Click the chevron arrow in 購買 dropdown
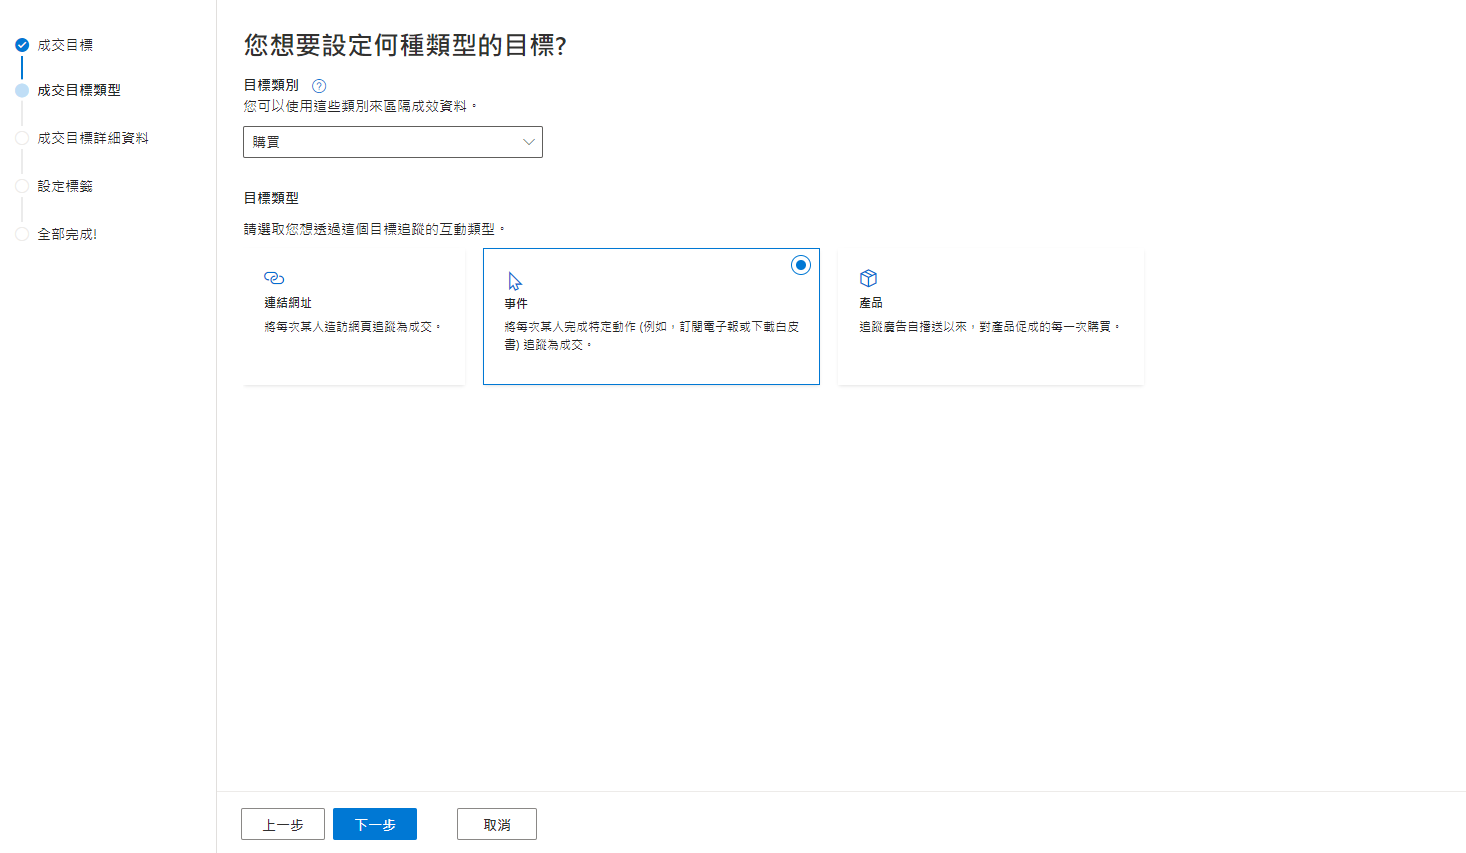 click(x=529, y=142)
